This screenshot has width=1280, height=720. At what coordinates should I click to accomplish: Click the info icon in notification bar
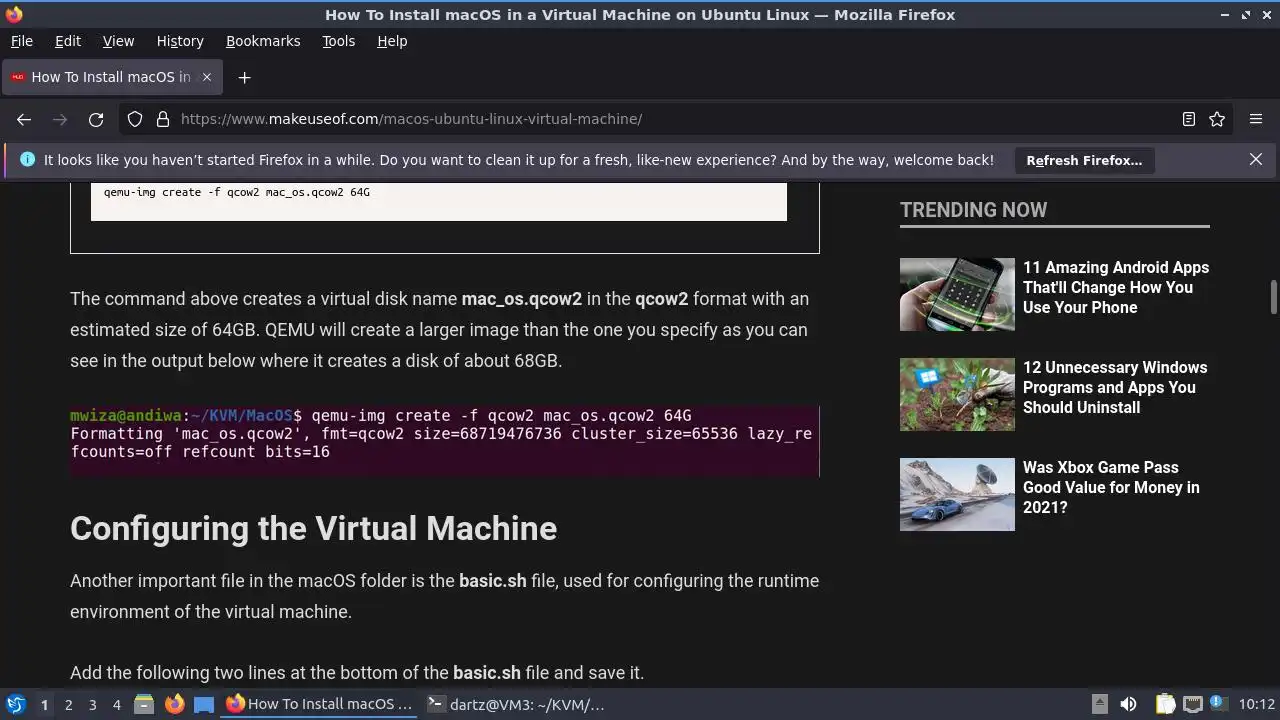(27, 159)
